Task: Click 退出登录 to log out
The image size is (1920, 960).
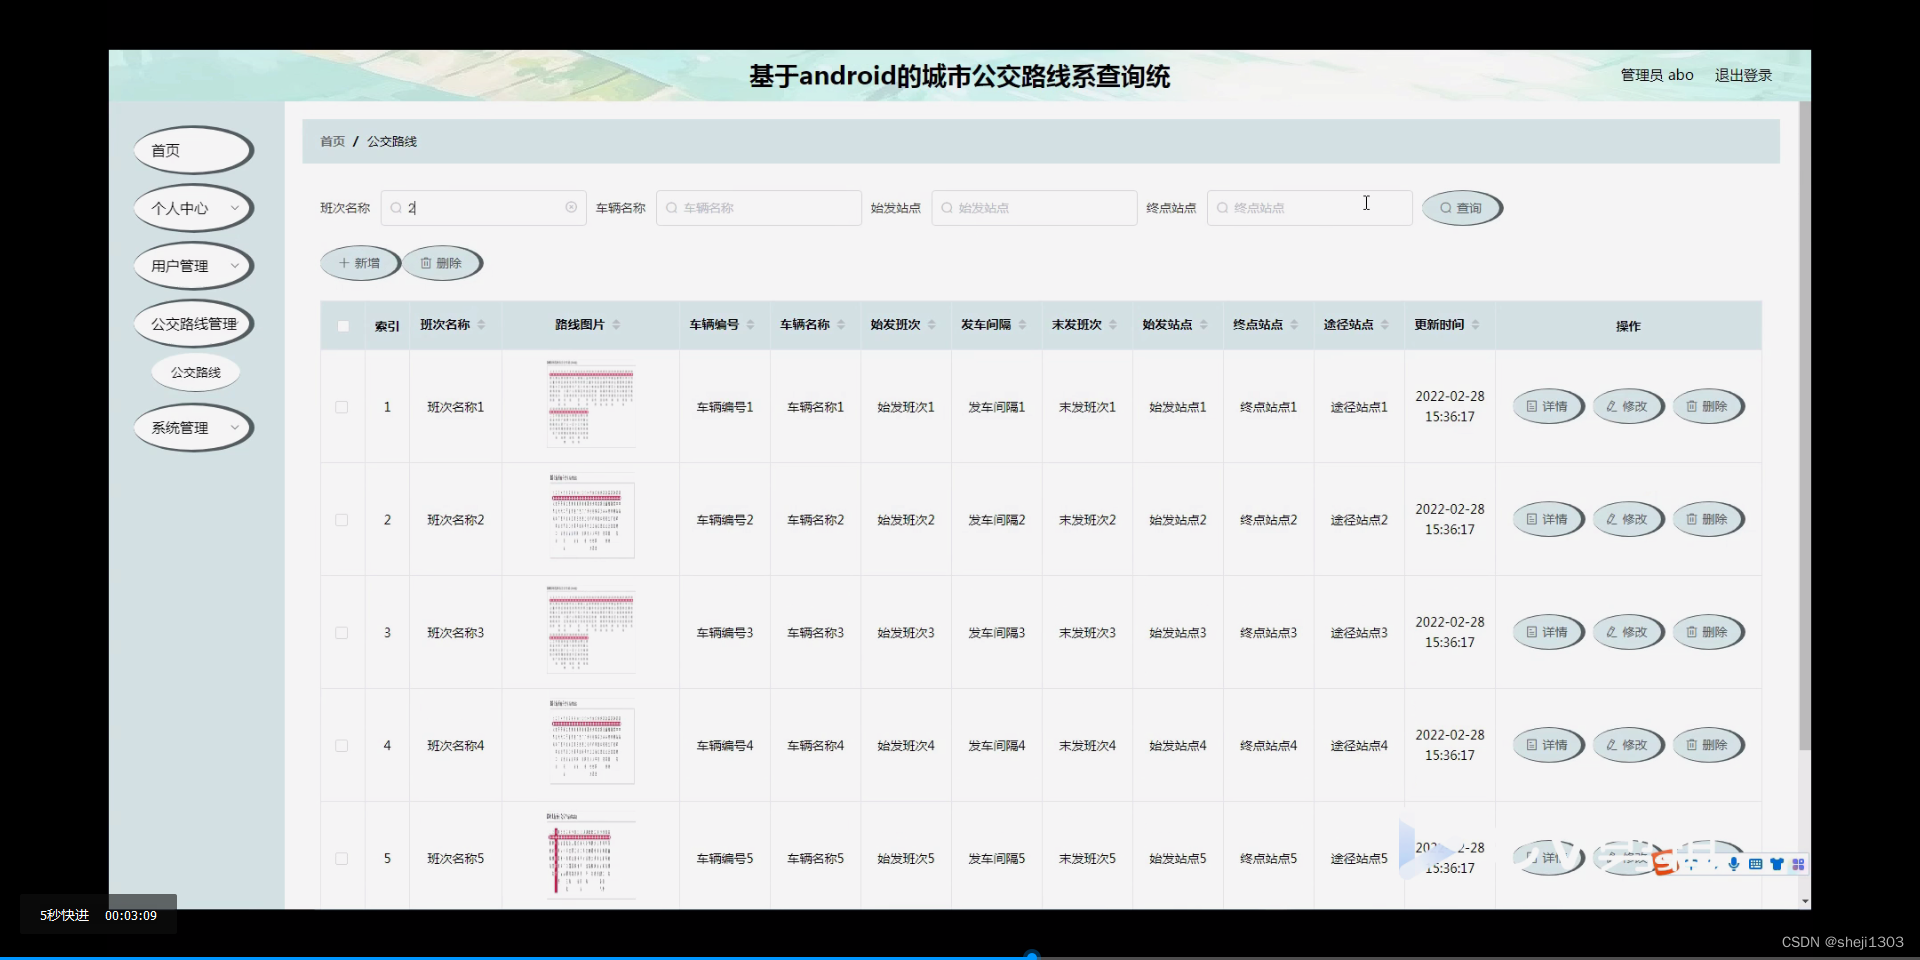Action: tap(1742, 74)
